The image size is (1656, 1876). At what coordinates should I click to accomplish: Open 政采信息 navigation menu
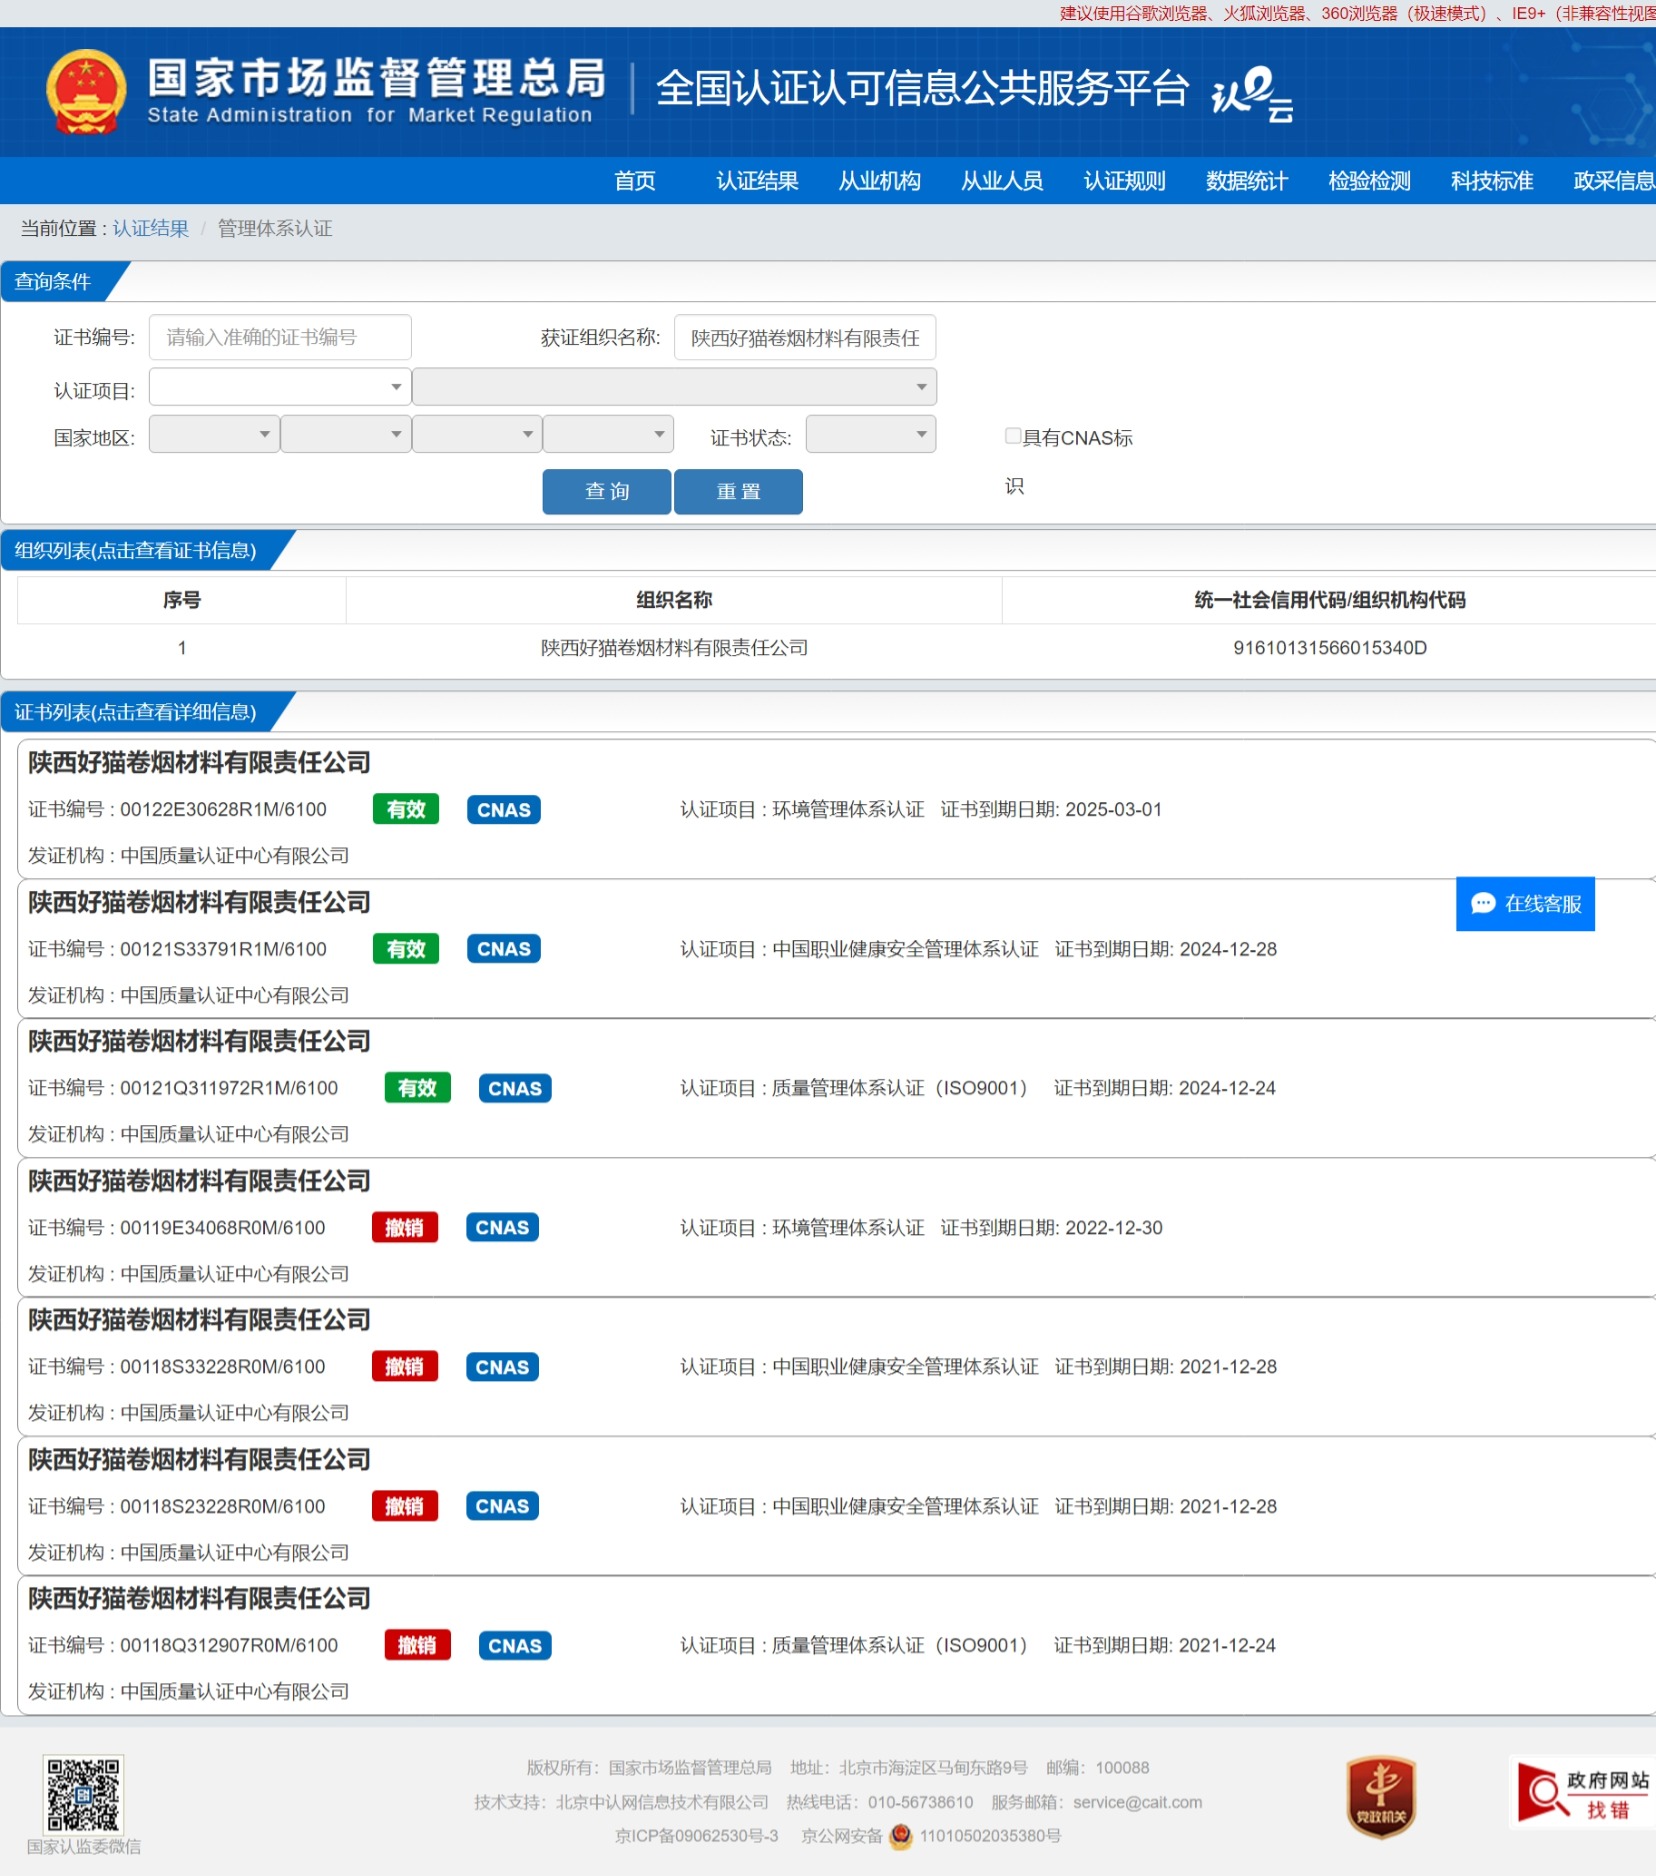[x=1614, y=181]
